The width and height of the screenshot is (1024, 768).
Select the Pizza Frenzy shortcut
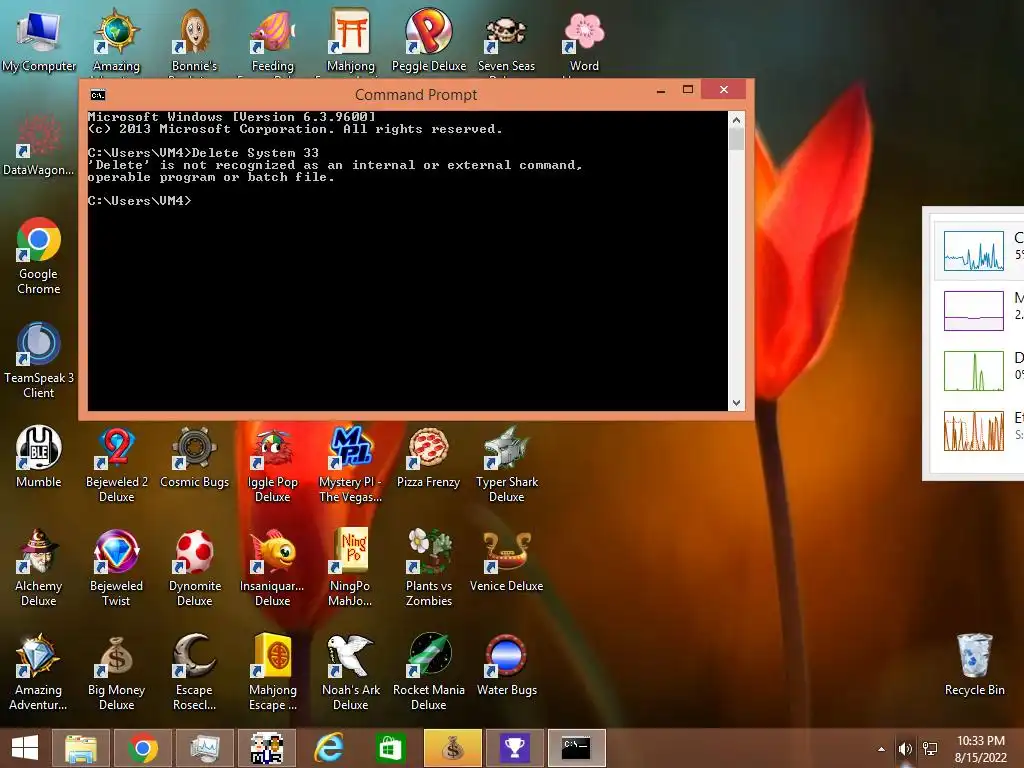click(428, 456)
